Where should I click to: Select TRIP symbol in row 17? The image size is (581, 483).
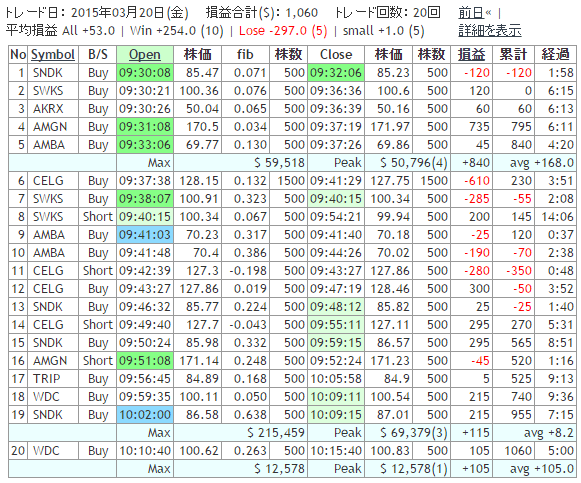(x=46, y=379)
